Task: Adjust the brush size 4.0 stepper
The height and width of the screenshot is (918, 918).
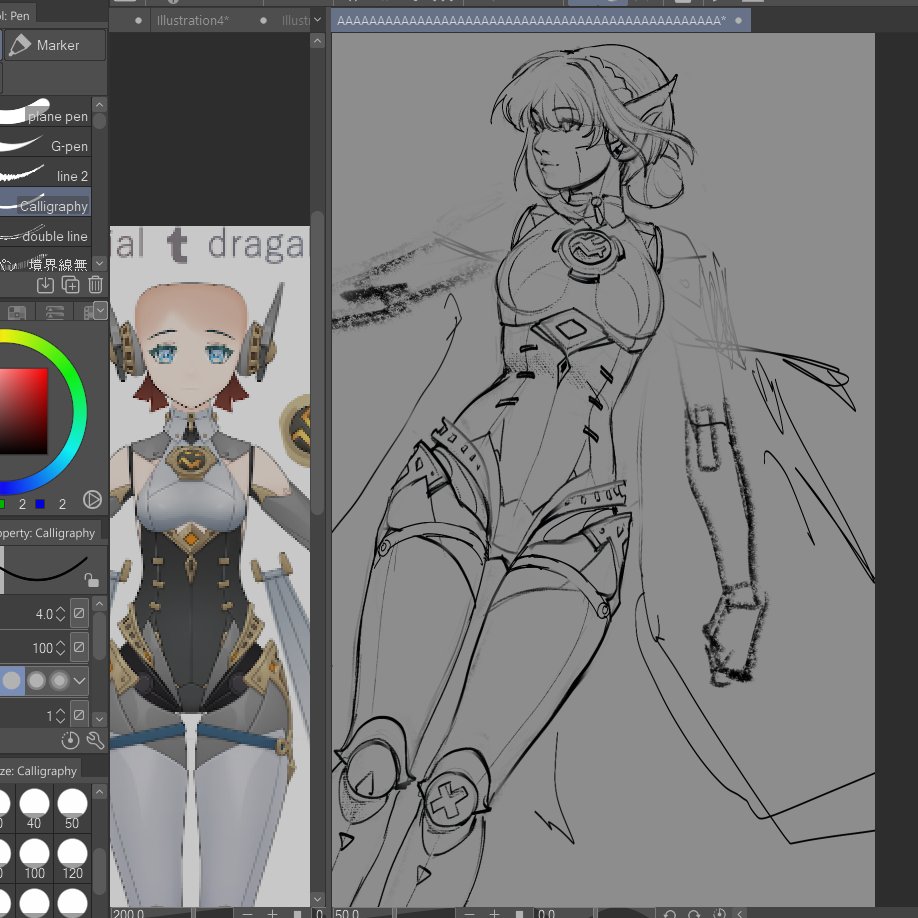Action: 60,614
